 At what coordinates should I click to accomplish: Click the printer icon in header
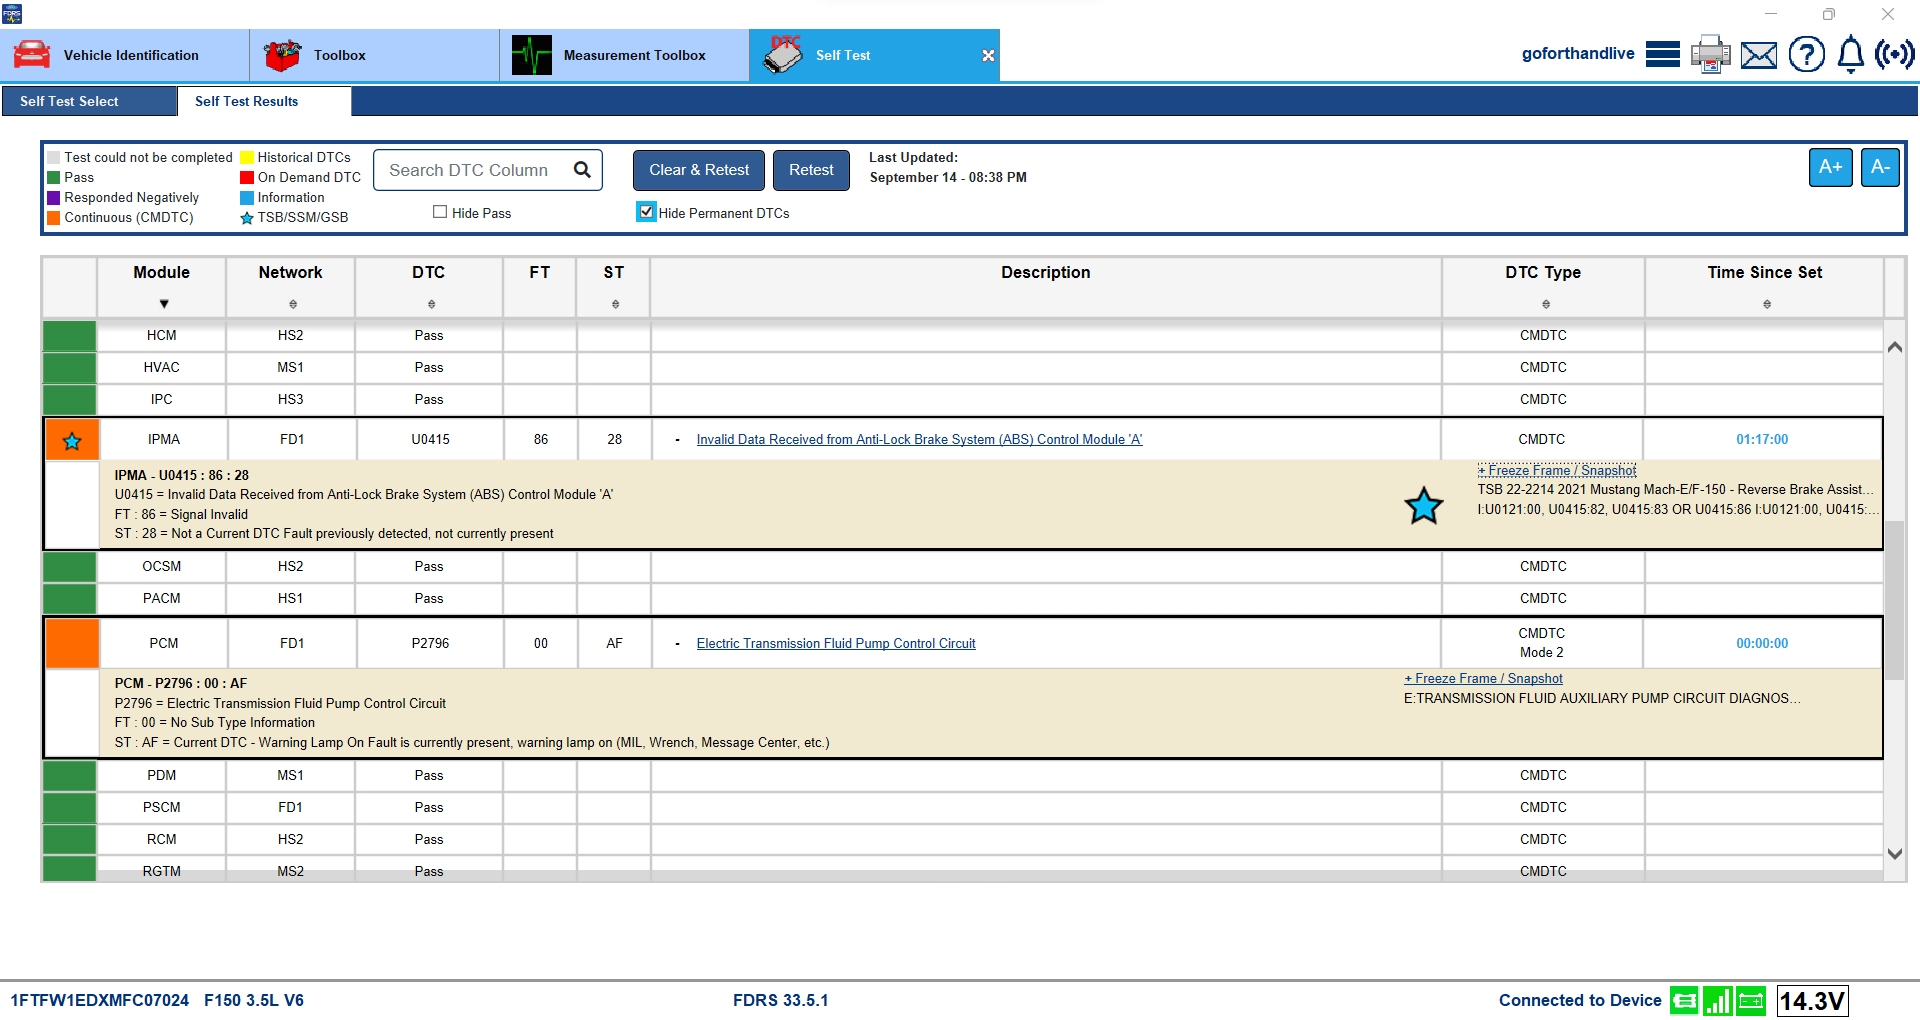(x=1710, y=54)
